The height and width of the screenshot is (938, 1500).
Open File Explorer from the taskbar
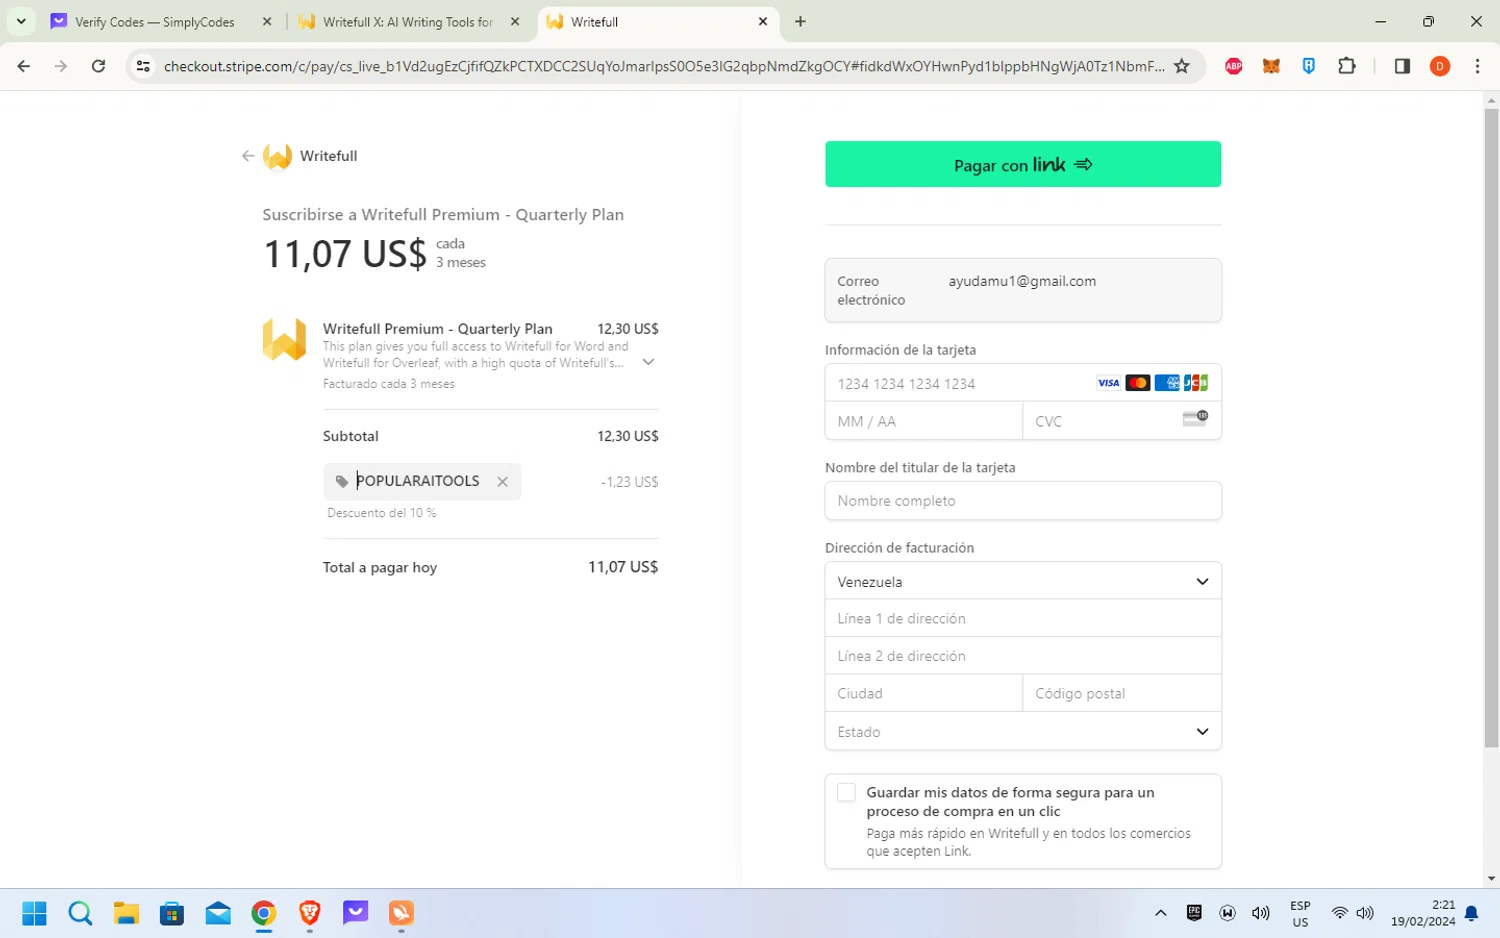point(126,913)
